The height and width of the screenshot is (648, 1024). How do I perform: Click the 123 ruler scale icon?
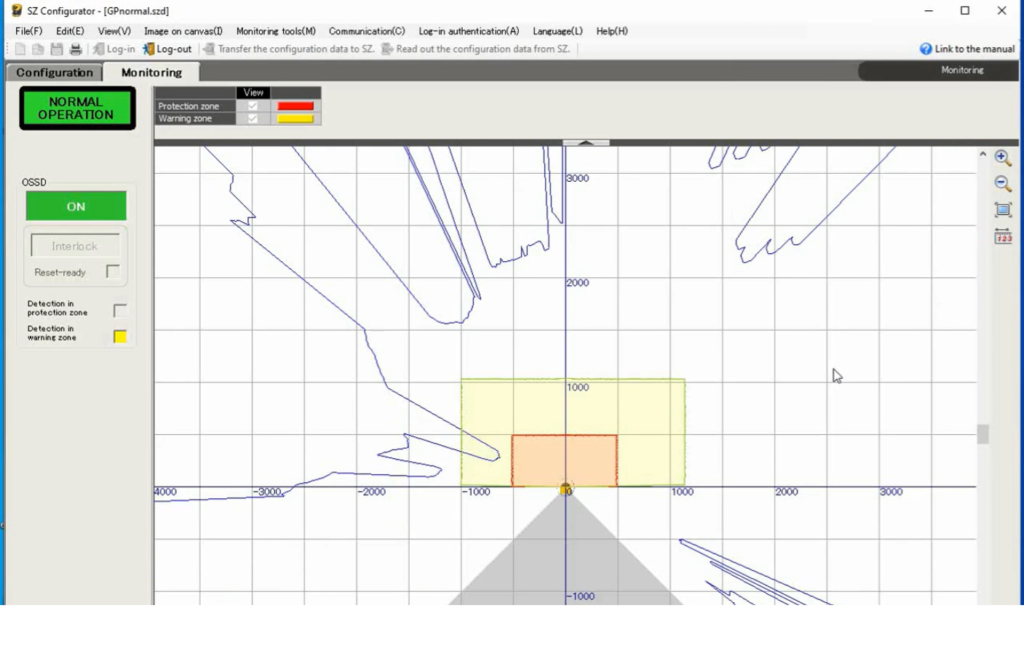[x=1002, y=237]
